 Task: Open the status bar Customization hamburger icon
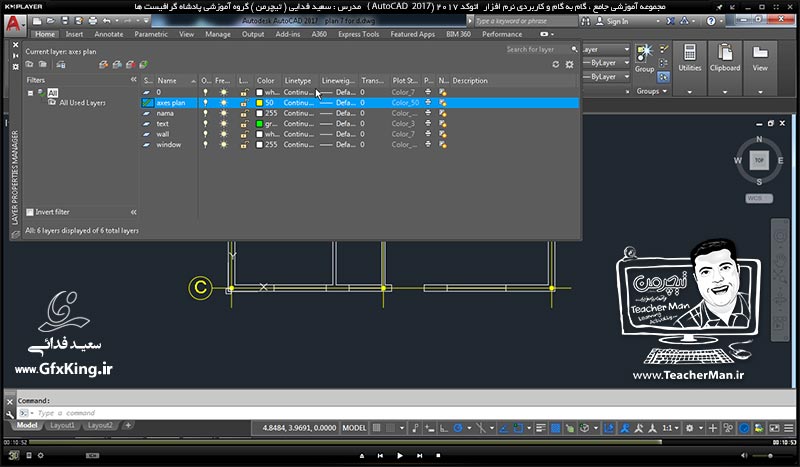point(789,428)
